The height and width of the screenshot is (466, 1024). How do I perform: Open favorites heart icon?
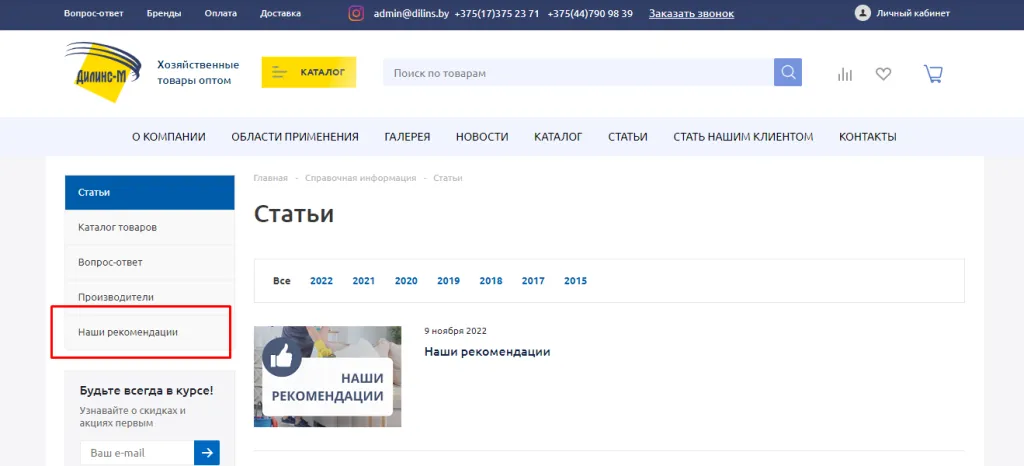[883, 74]
